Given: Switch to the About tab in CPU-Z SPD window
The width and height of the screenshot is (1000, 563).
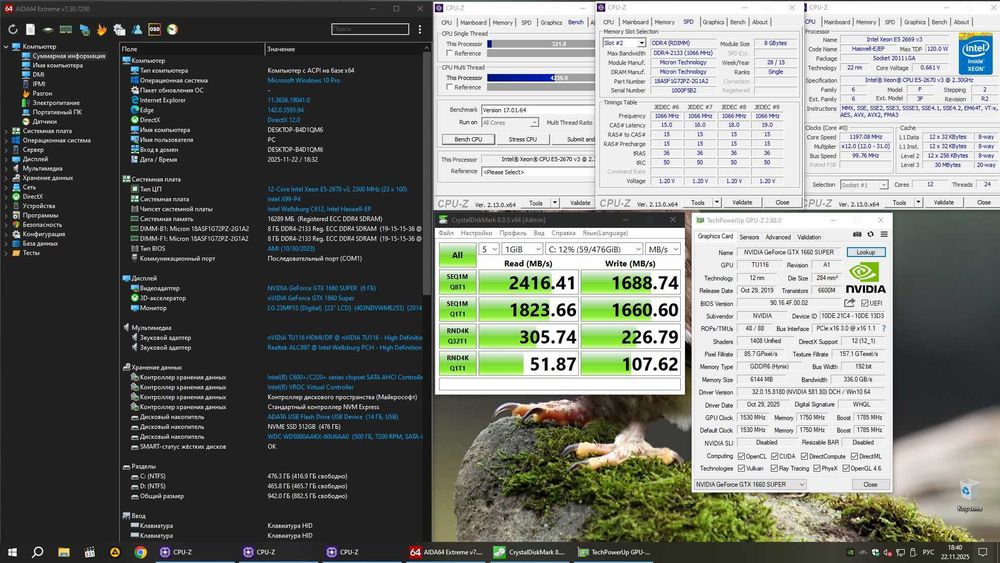Looking at the screenshot, I should pyautogui.click(x=760, y=22).
